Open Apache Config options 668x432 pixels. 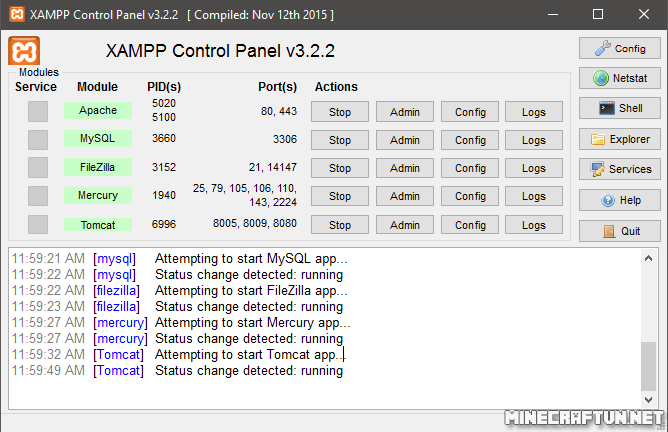point(470,112)
